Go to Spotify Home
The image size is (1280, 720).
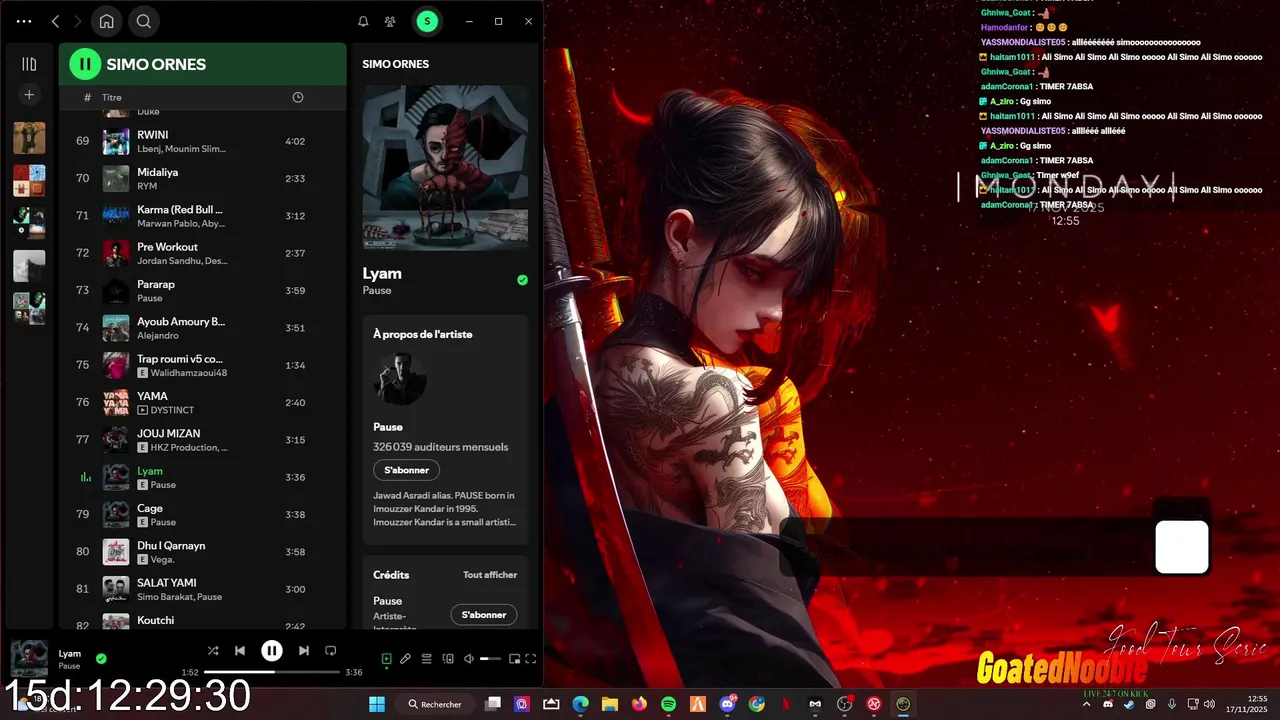[106, 21]
